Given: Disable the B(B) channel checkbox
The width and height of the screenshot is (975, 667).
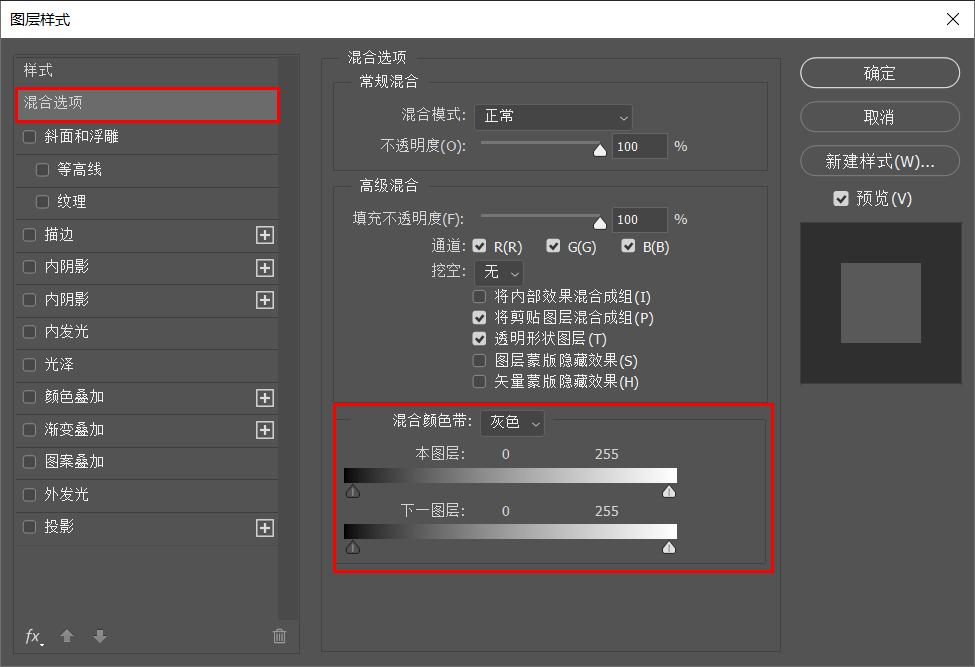Looking at the screenshot, I should point(628,245).
